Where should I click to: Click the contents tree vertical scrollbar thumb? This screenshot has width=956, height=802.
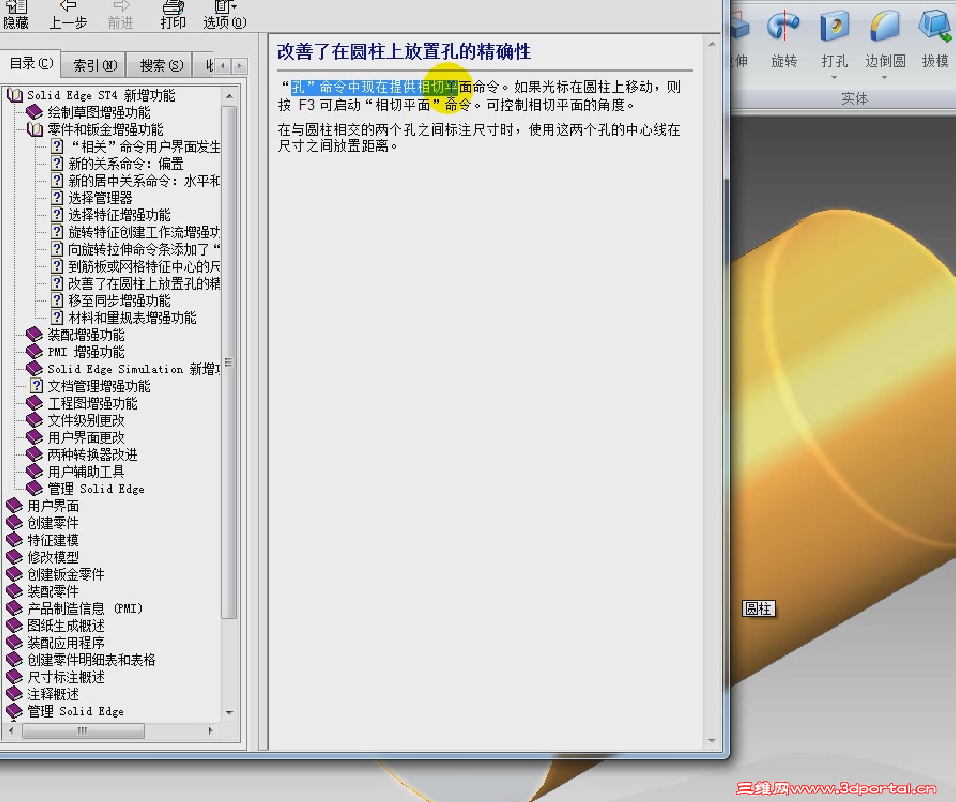tap(229, 363)
